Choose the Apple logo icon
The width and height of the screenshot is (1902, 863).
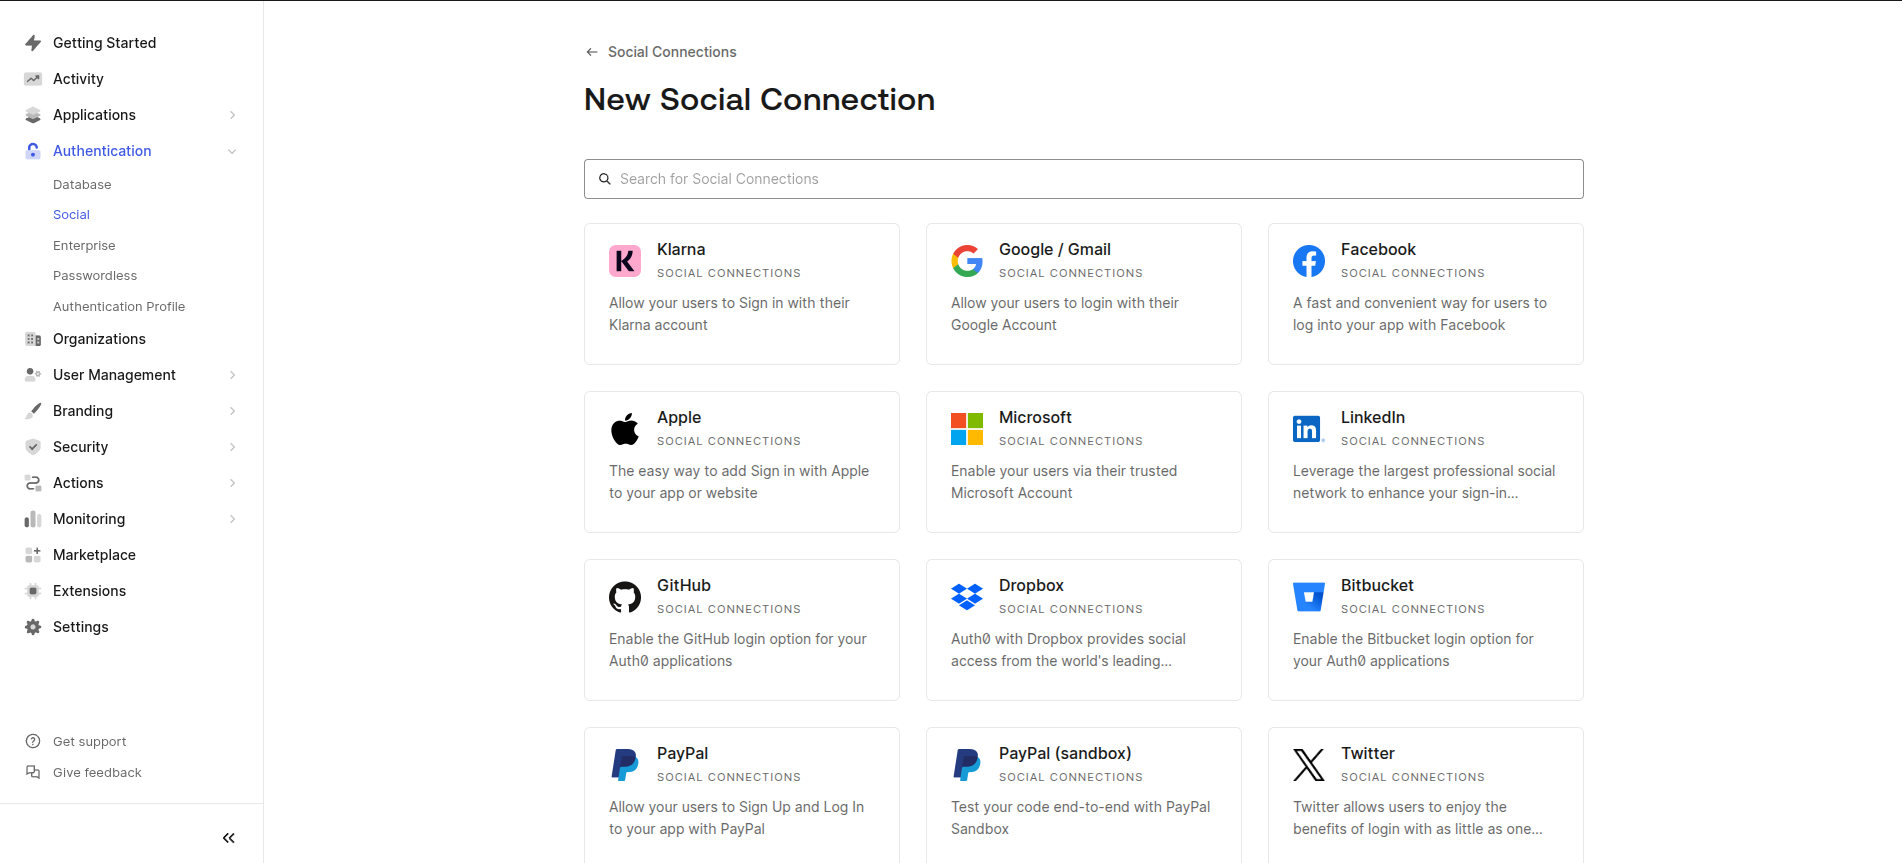pyautogui.click(x=625, y=429)
